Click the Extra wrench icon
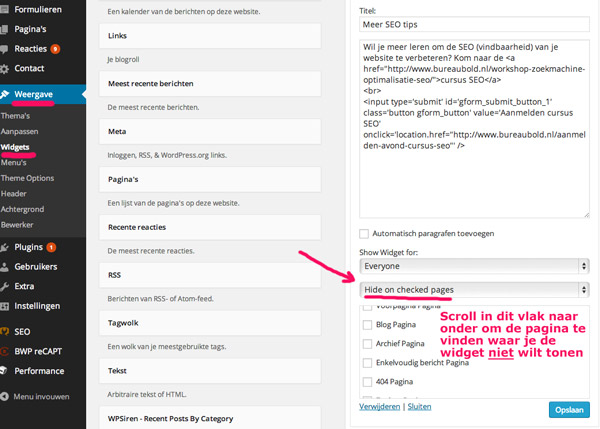The image size is (600, 429). click(x=4, y=286)
